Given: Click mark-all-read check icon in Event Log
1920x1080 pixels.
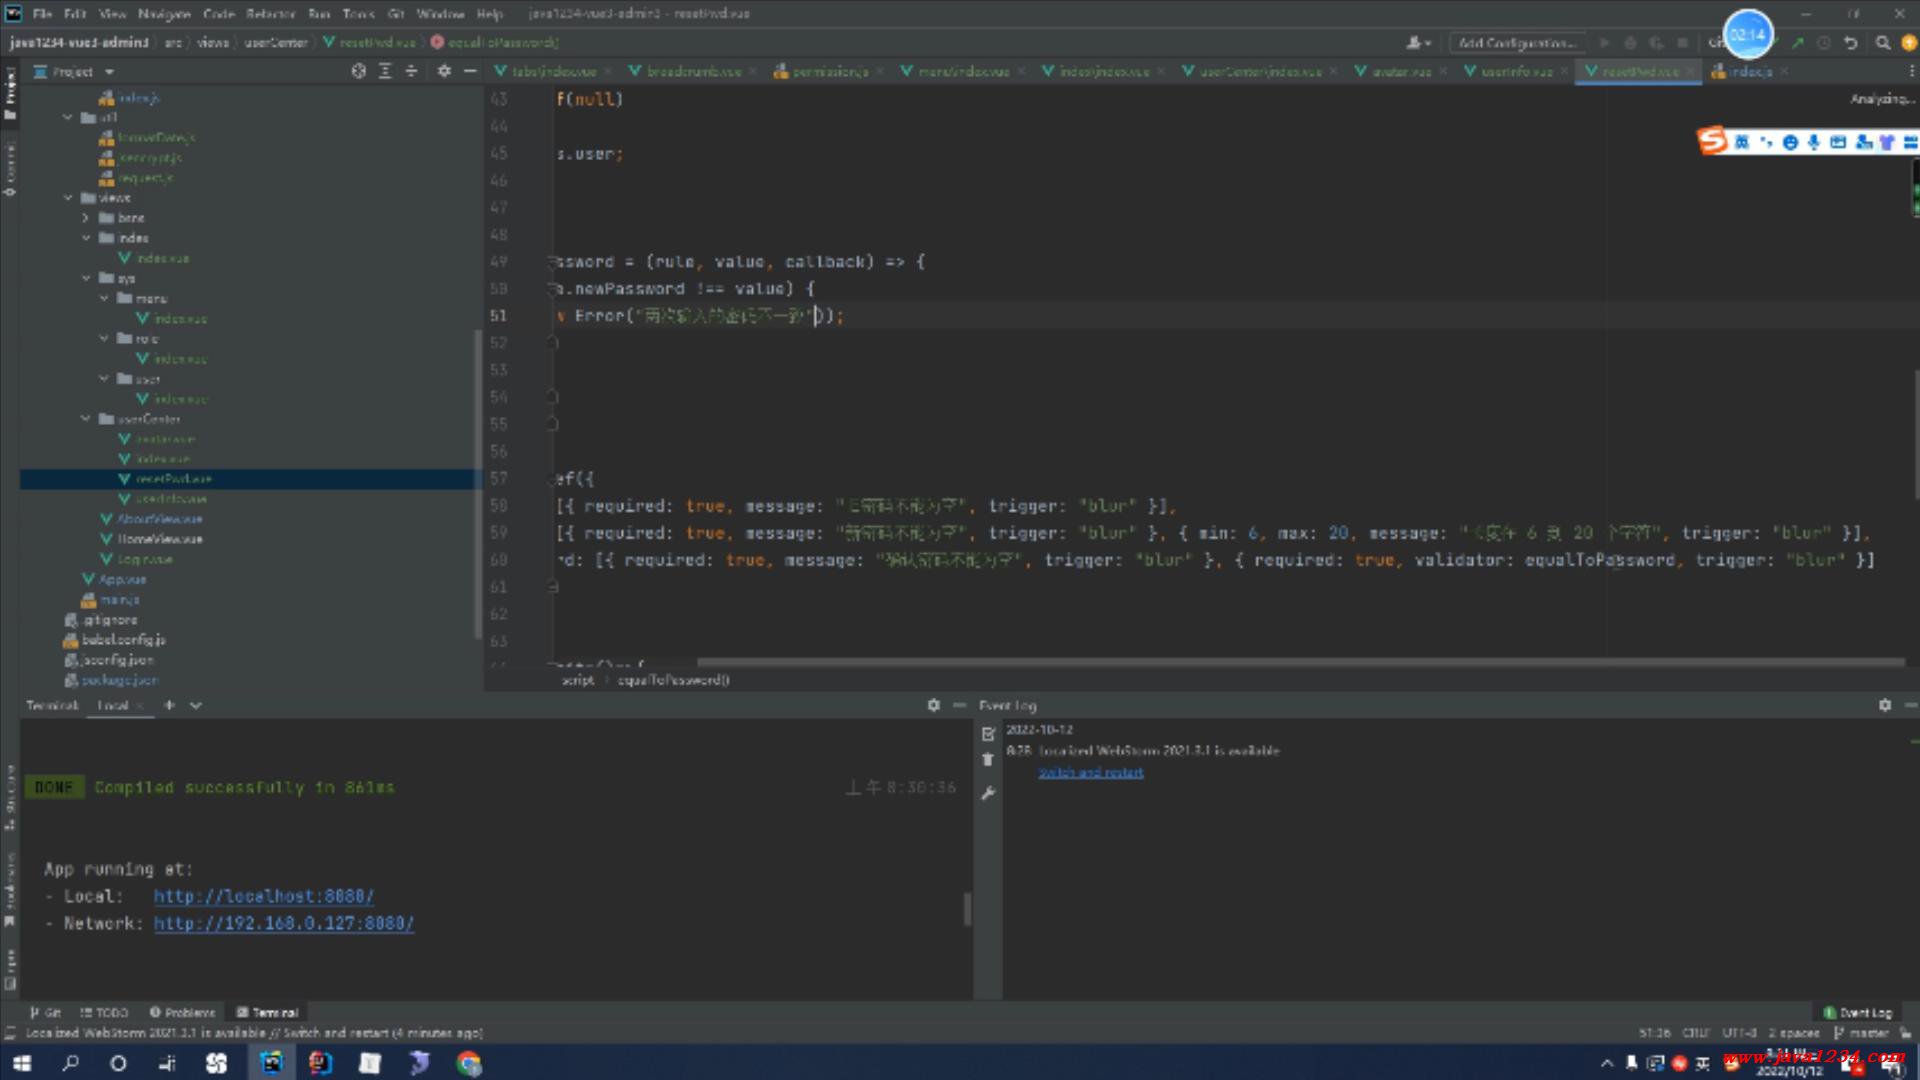Looking at the screenshot, I should click(x=988, y=733).
